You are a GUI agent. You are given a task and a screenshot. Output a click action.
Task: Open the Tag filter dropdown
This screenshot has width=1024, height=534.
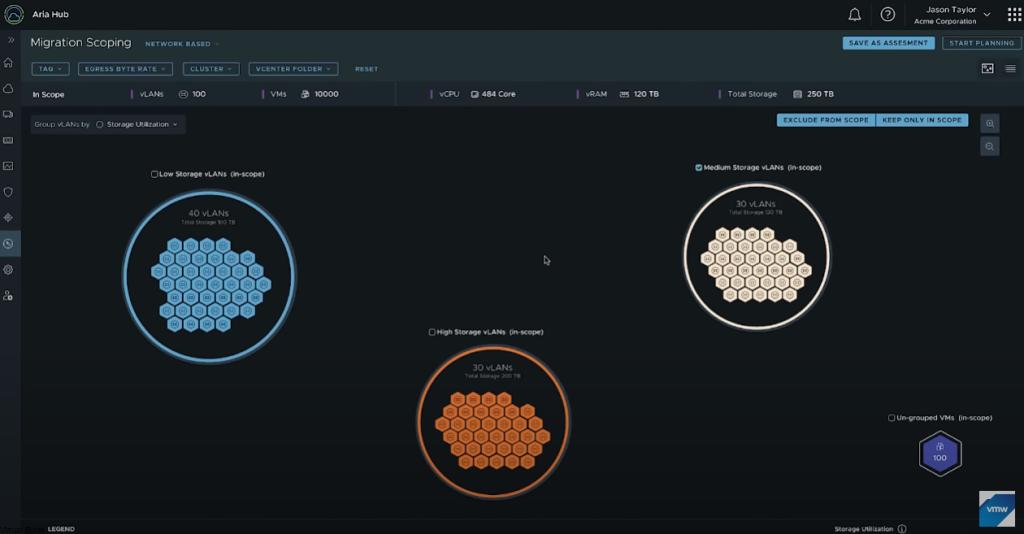[x=50, y=69]
